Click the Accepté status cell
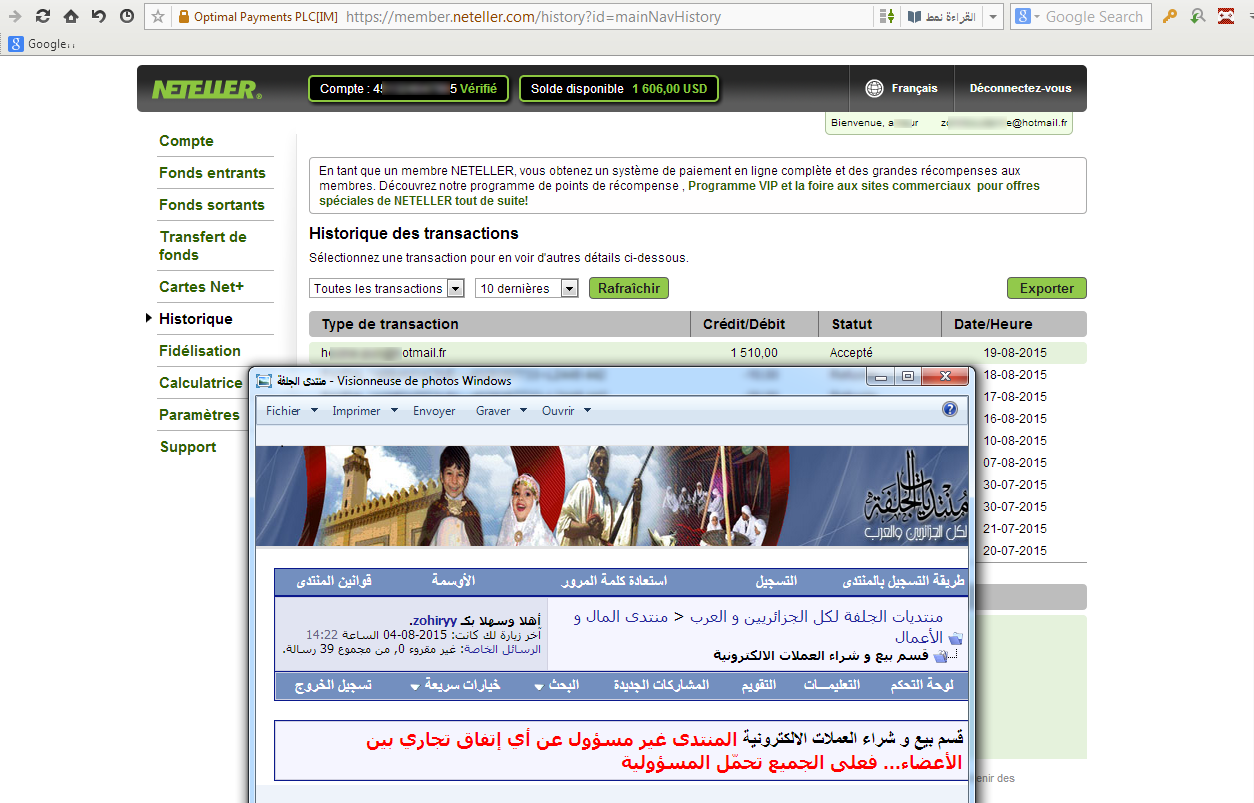Screen dimensions: 1254x803 pos(851,353)
